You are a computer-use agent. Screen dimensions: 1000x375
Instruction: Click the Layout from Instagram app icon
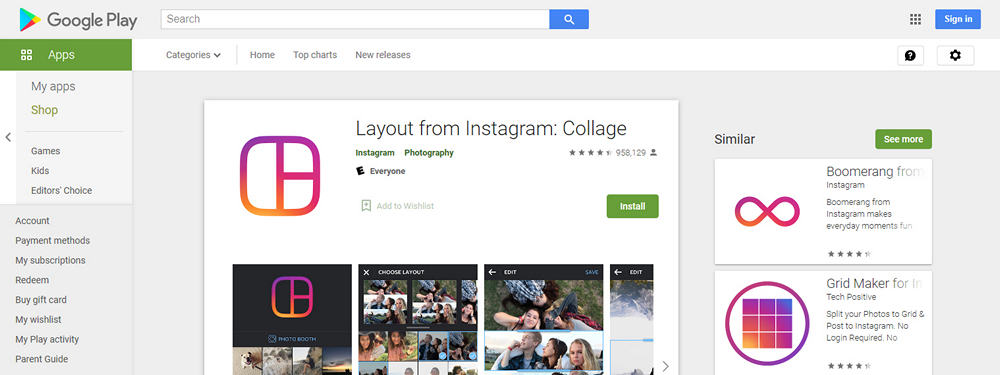click(280, 175)
